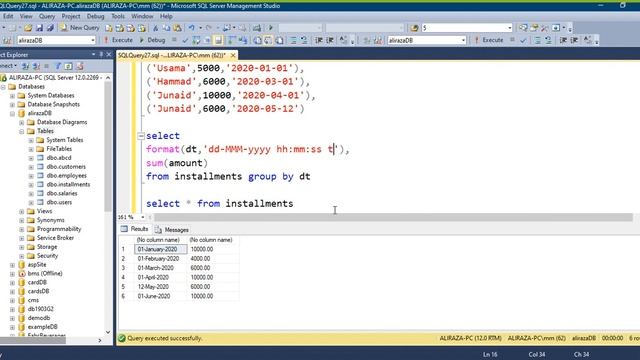Click the left Increase indent icon
640x360 pixels.
point(330,40)
